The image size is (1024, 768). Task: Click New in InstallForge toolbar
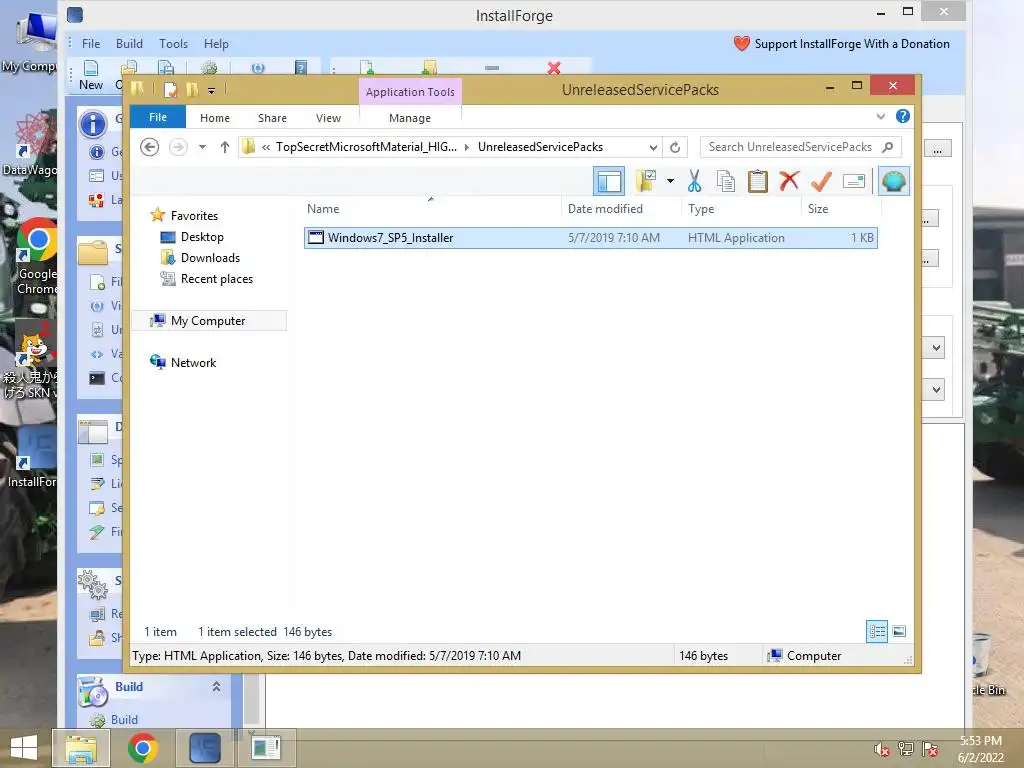pos(91,76)
